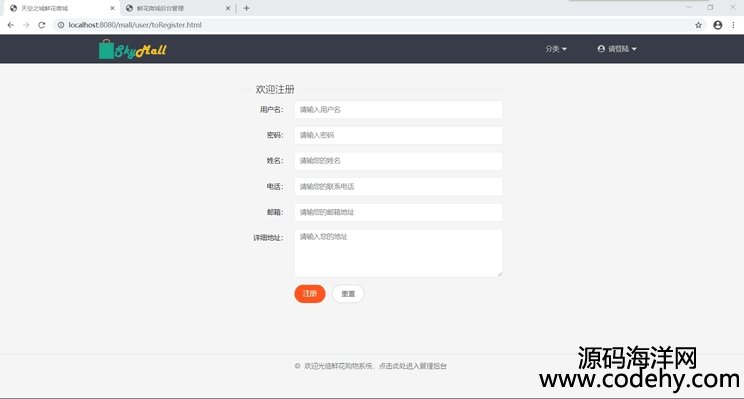Open Chrome three-dot menu
Screen dimensions: 744x399
[x=733, y=25]
